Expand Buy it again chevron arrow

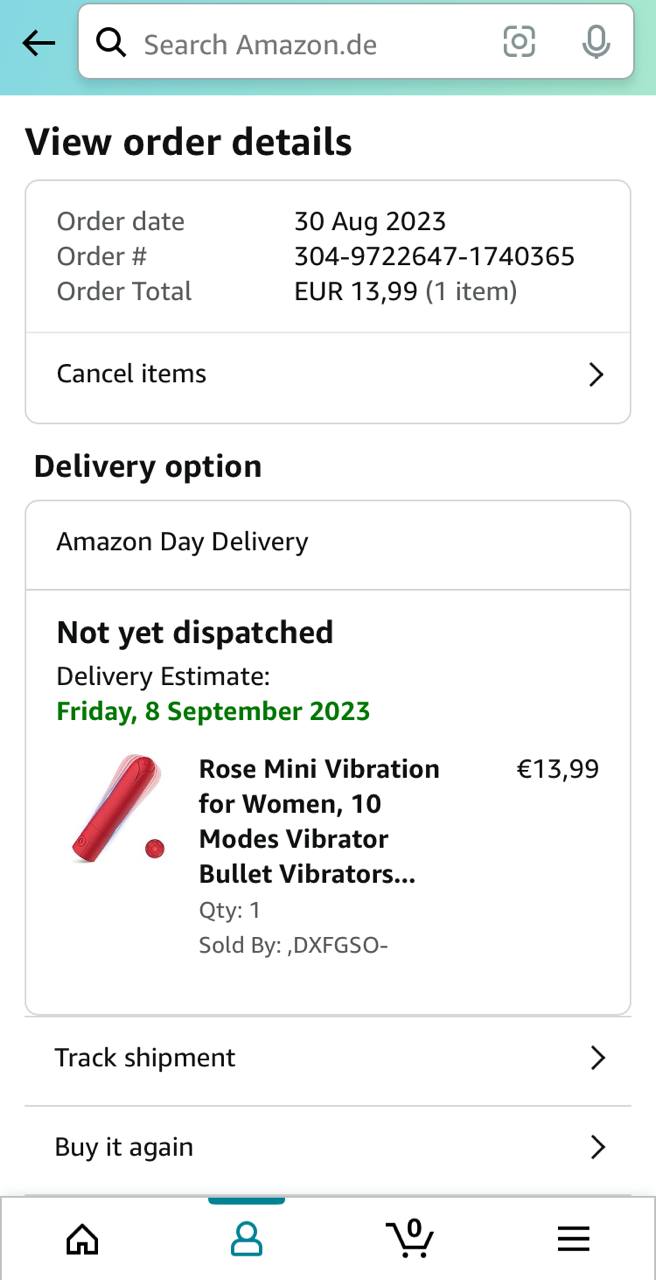(597, 1147)
